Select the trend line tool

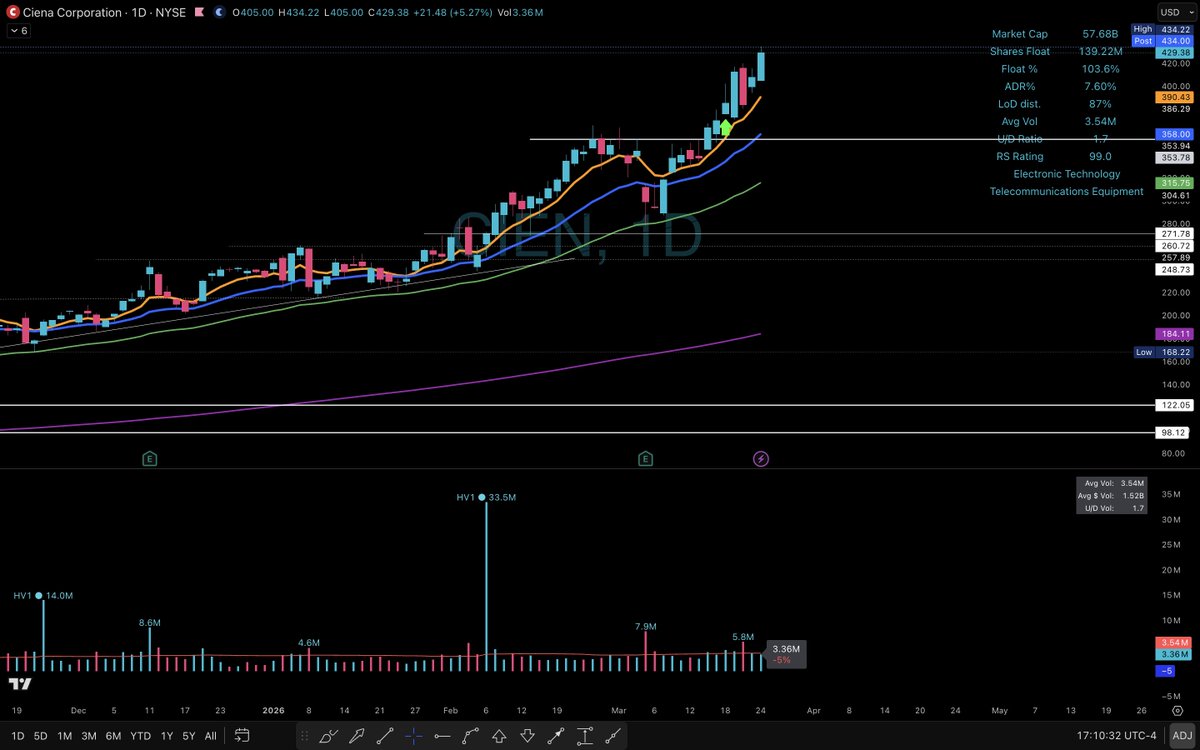386,736
